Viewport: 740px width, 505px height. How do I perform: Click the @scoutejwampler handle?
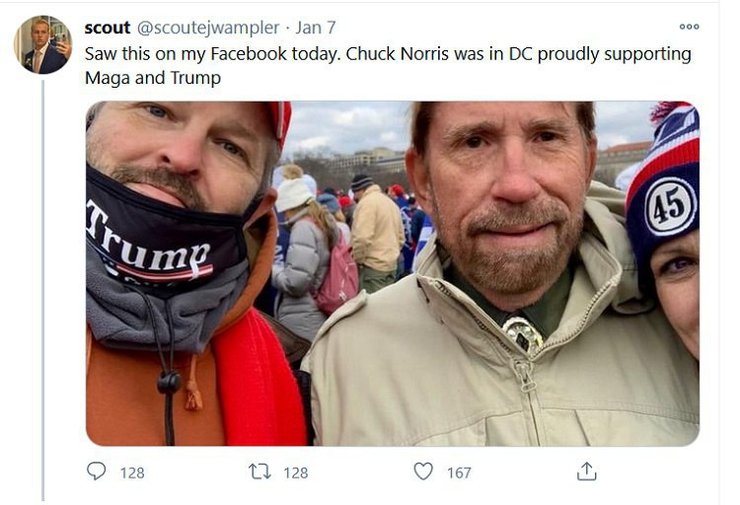(207, 28)
